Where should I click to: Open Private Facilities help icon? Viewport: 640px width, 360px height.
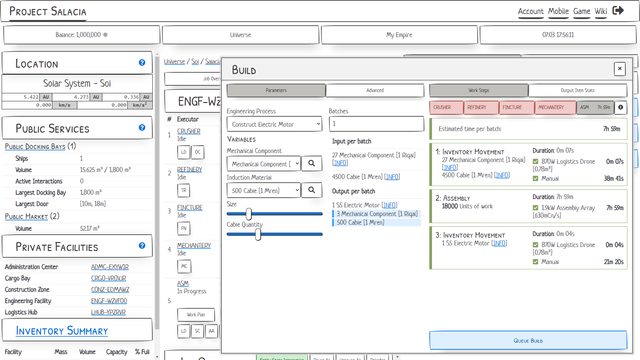(x=142, y=245)
